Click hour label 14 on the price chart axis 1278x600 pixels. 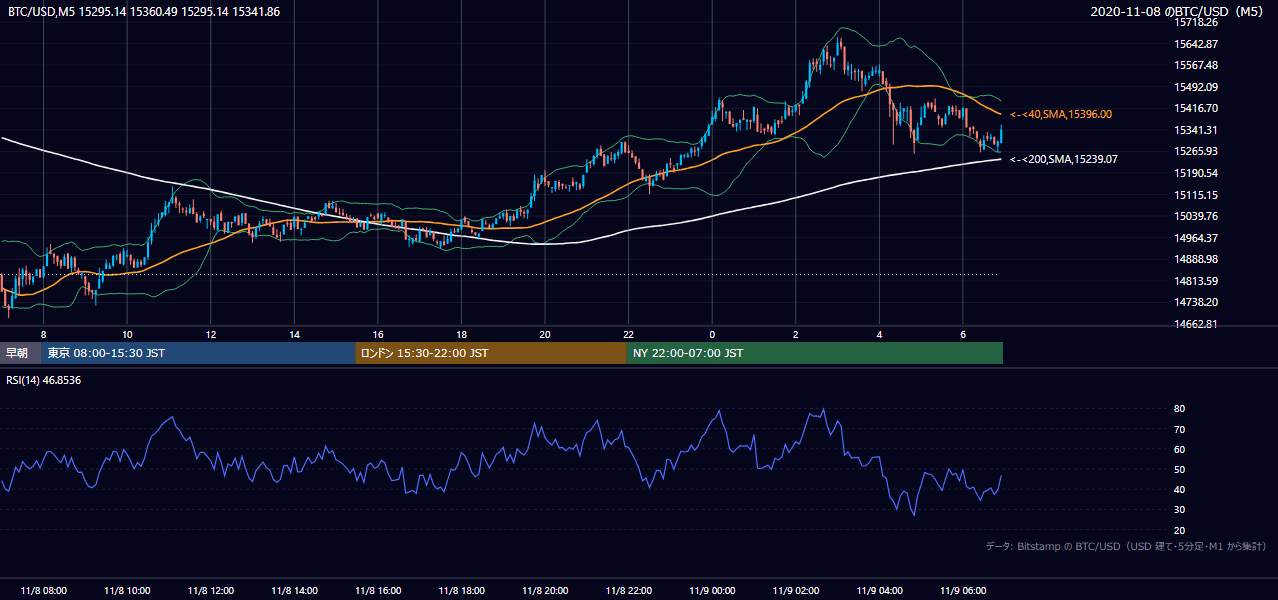(x=295, y=333)
